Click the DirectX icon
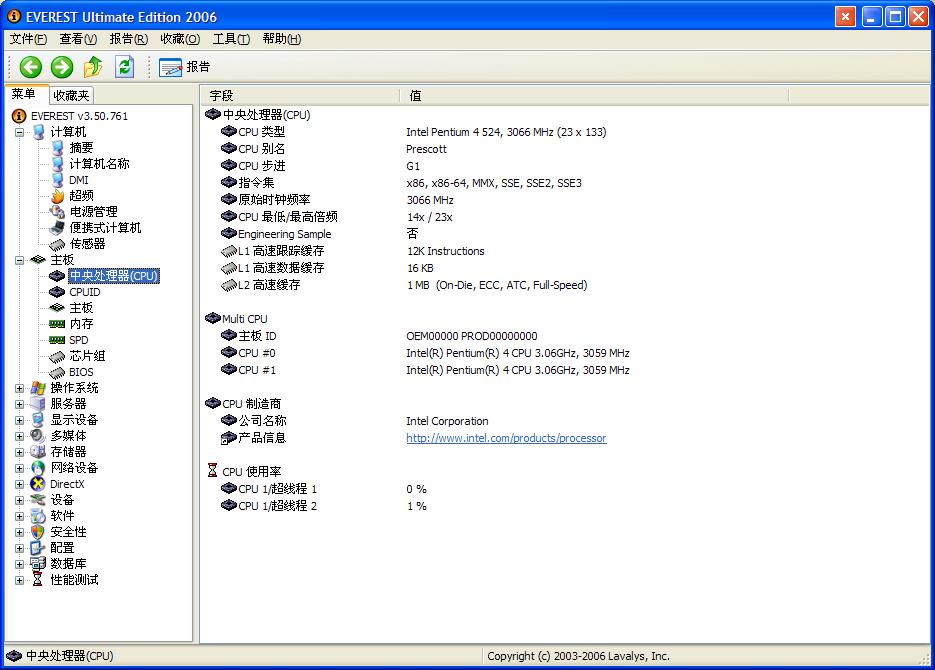This screenshot has width=935, height=670. click(38, 484)
